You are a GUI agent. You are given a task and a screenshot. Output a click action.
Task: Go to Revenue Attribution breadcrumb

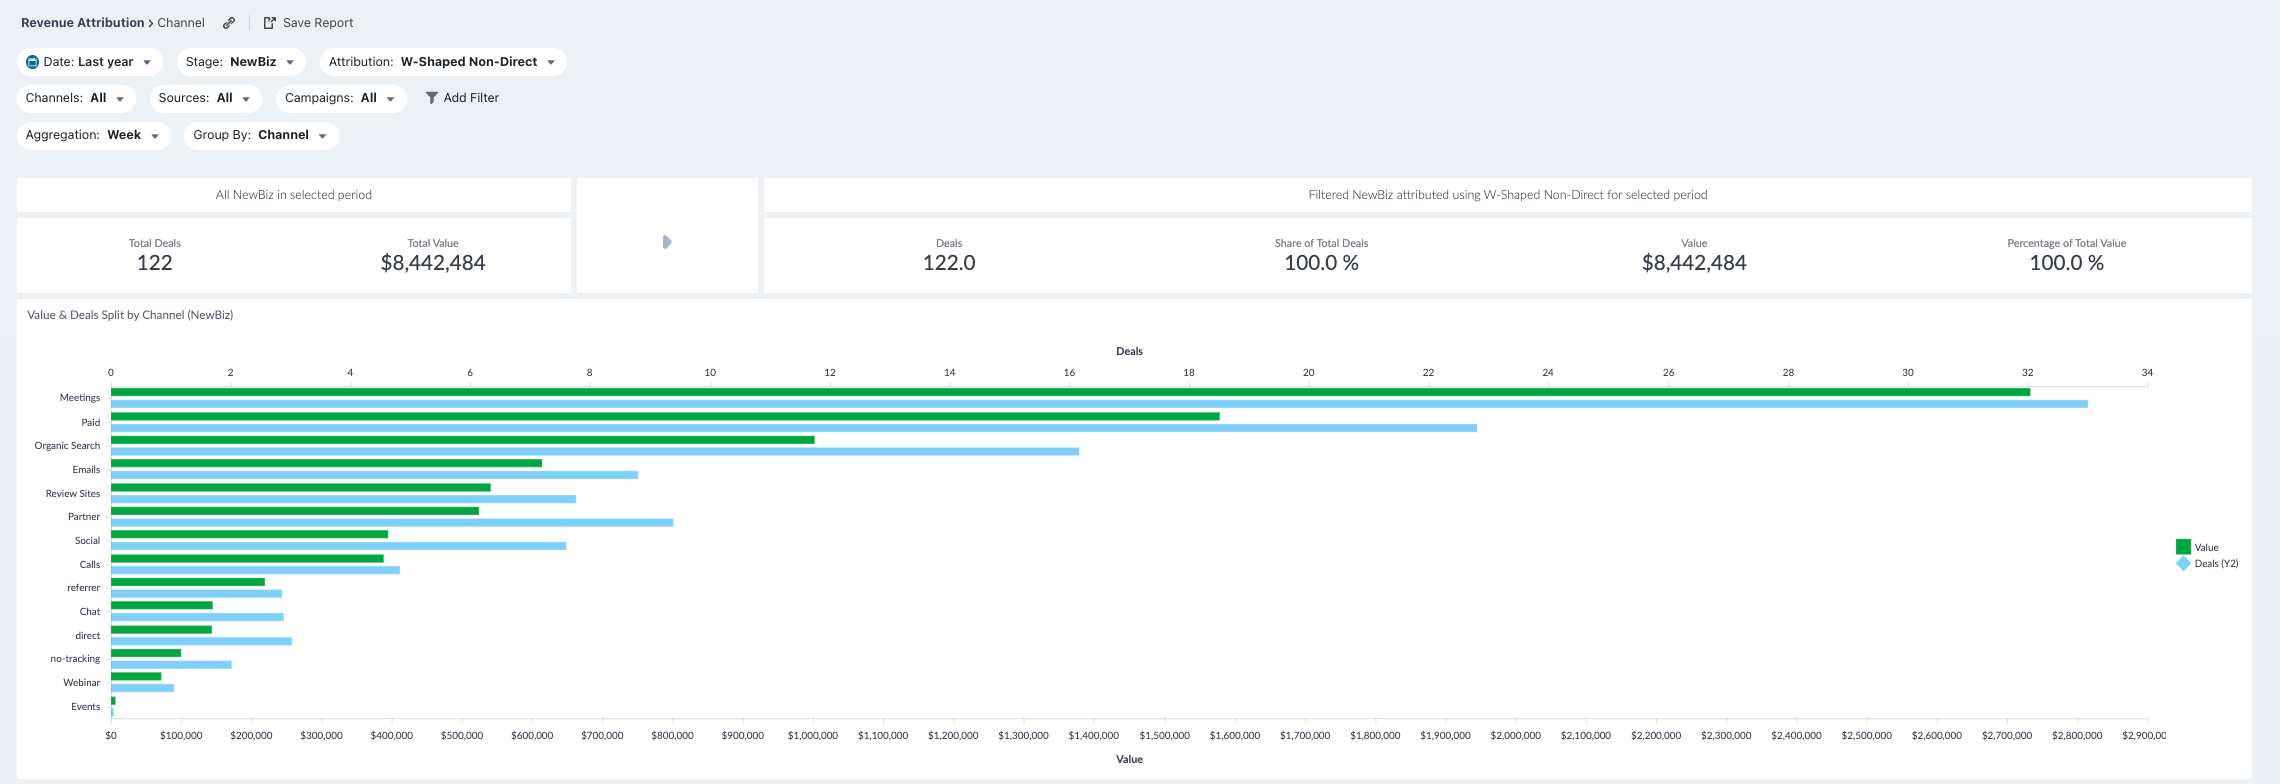tap(83, 23)
